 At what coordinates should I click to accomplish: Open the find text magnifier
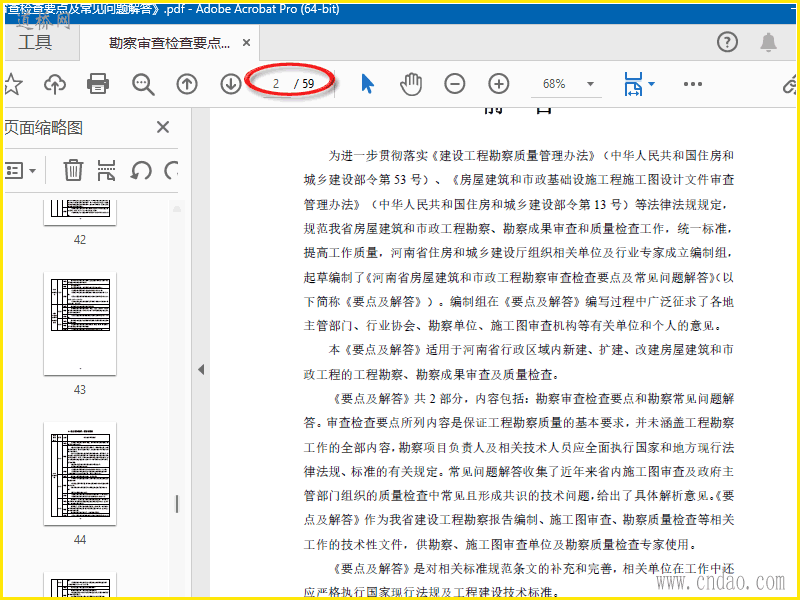click(x=143, y=84)
